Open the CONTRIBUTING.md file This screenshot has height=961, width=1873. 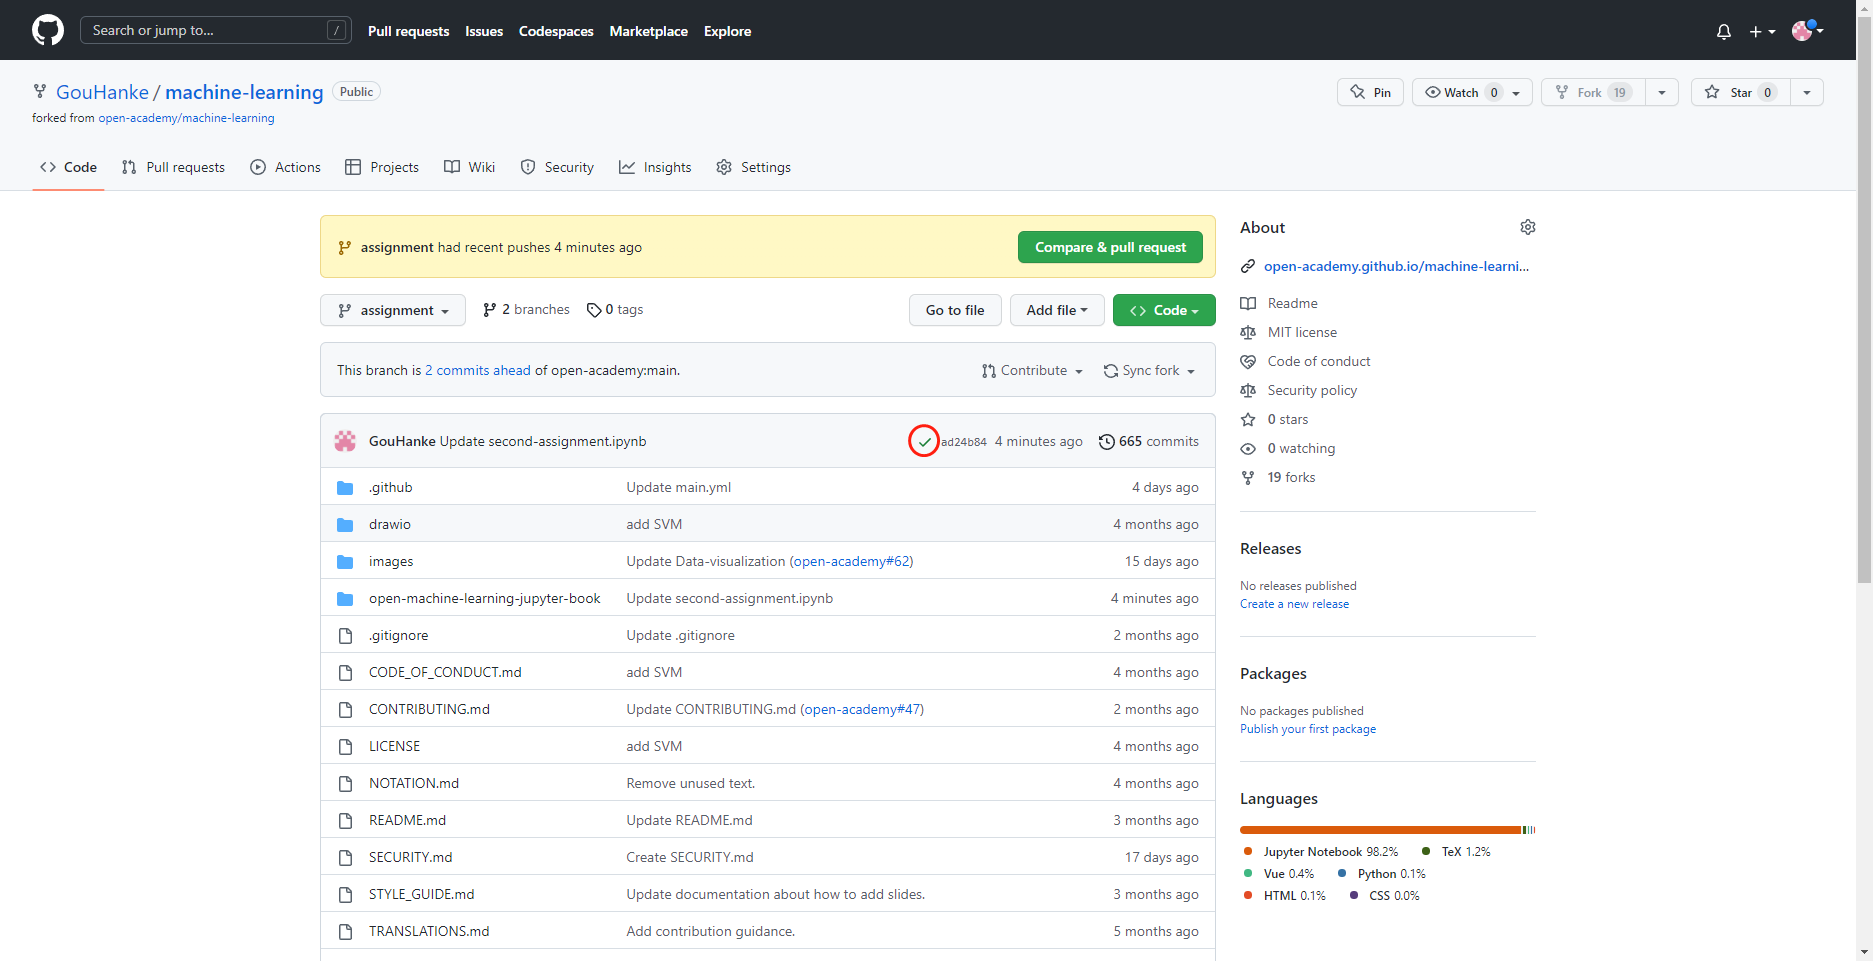pos(429,709)
